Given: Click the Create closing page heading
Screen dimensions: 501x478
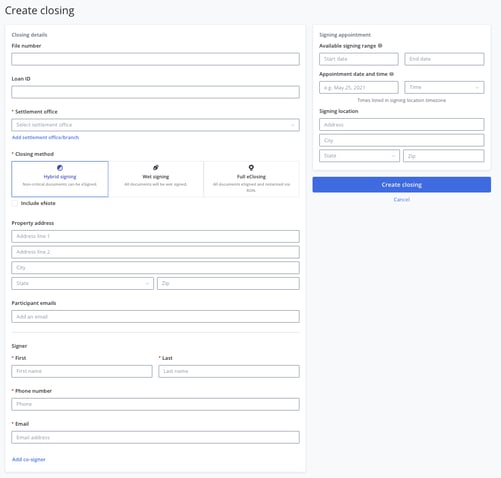Looking at the screenshot, I should pos(40,11).
